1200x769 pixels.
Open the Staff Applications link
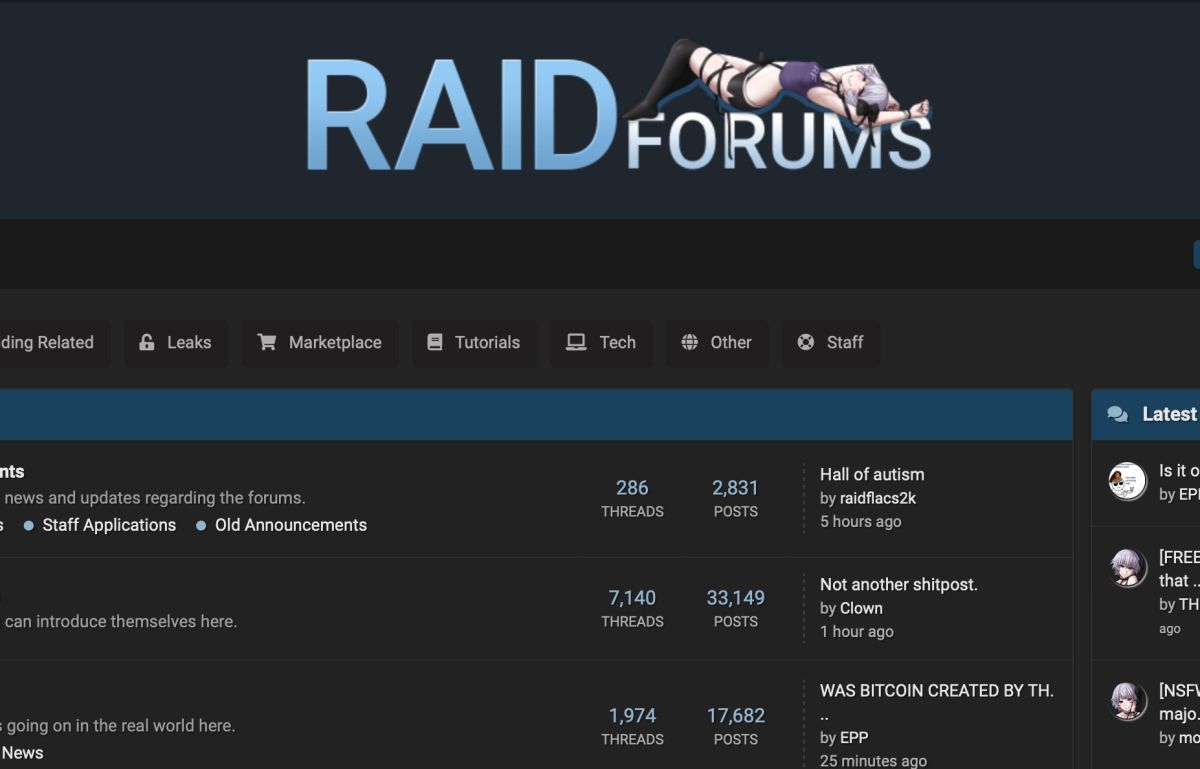click(109, 525)
